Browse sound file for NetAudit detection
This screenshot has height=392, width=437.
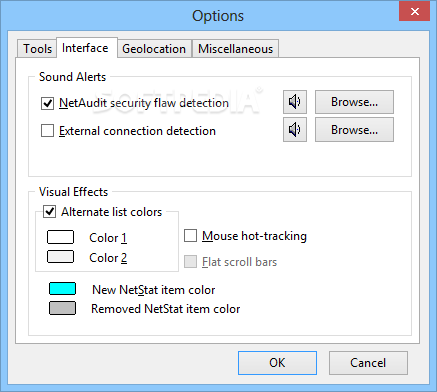tap(354, 102)
